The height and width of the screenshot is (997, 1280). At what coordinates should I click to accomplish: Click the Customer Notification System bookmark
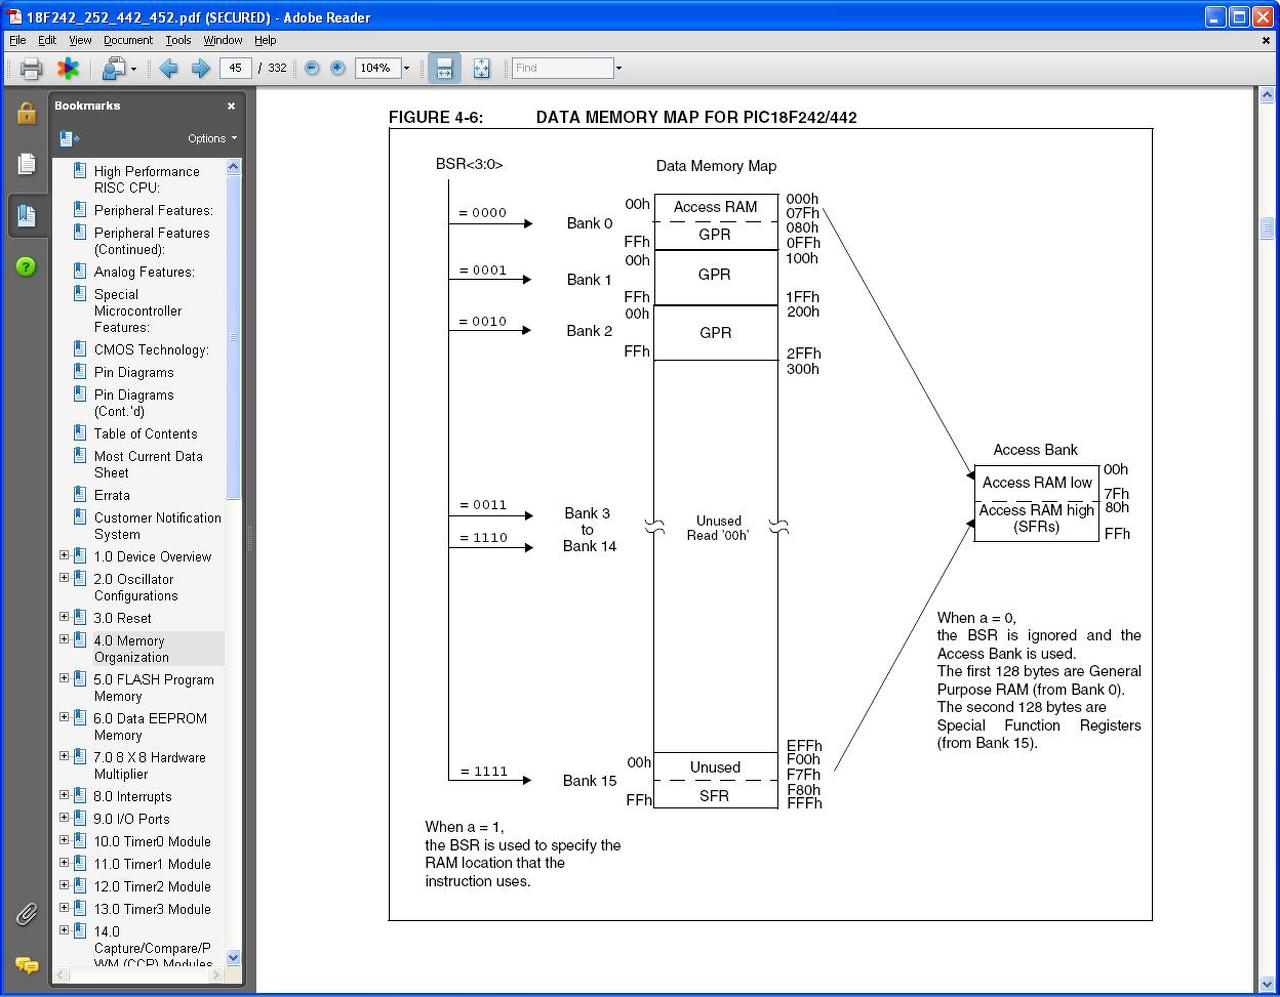[x=157, y=526]
